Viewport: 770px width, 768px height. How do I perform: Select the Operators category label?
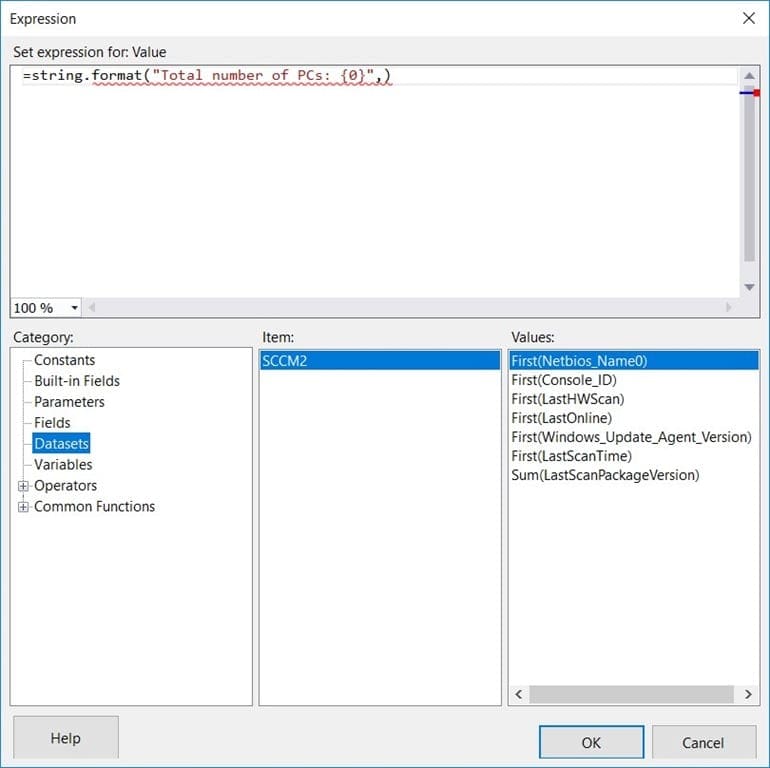65,486
